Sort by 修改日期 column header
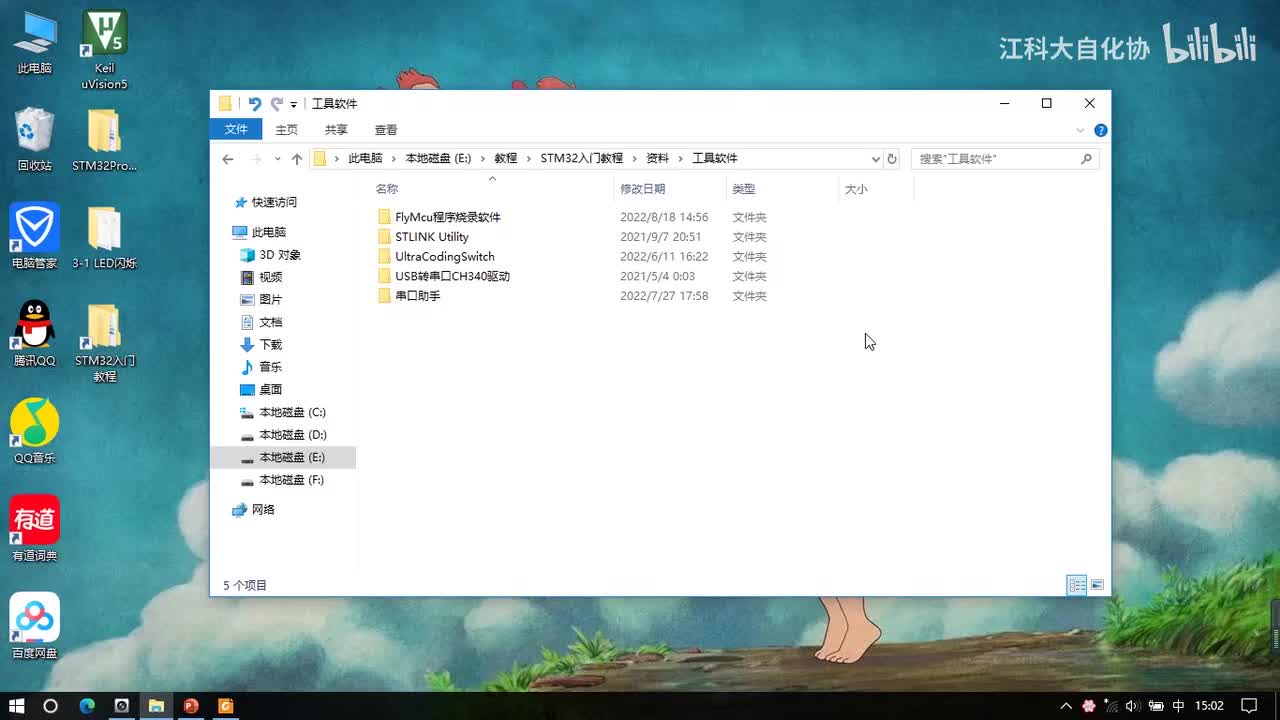The height and width of the screenshot is (720, 1280). [642, 189]
